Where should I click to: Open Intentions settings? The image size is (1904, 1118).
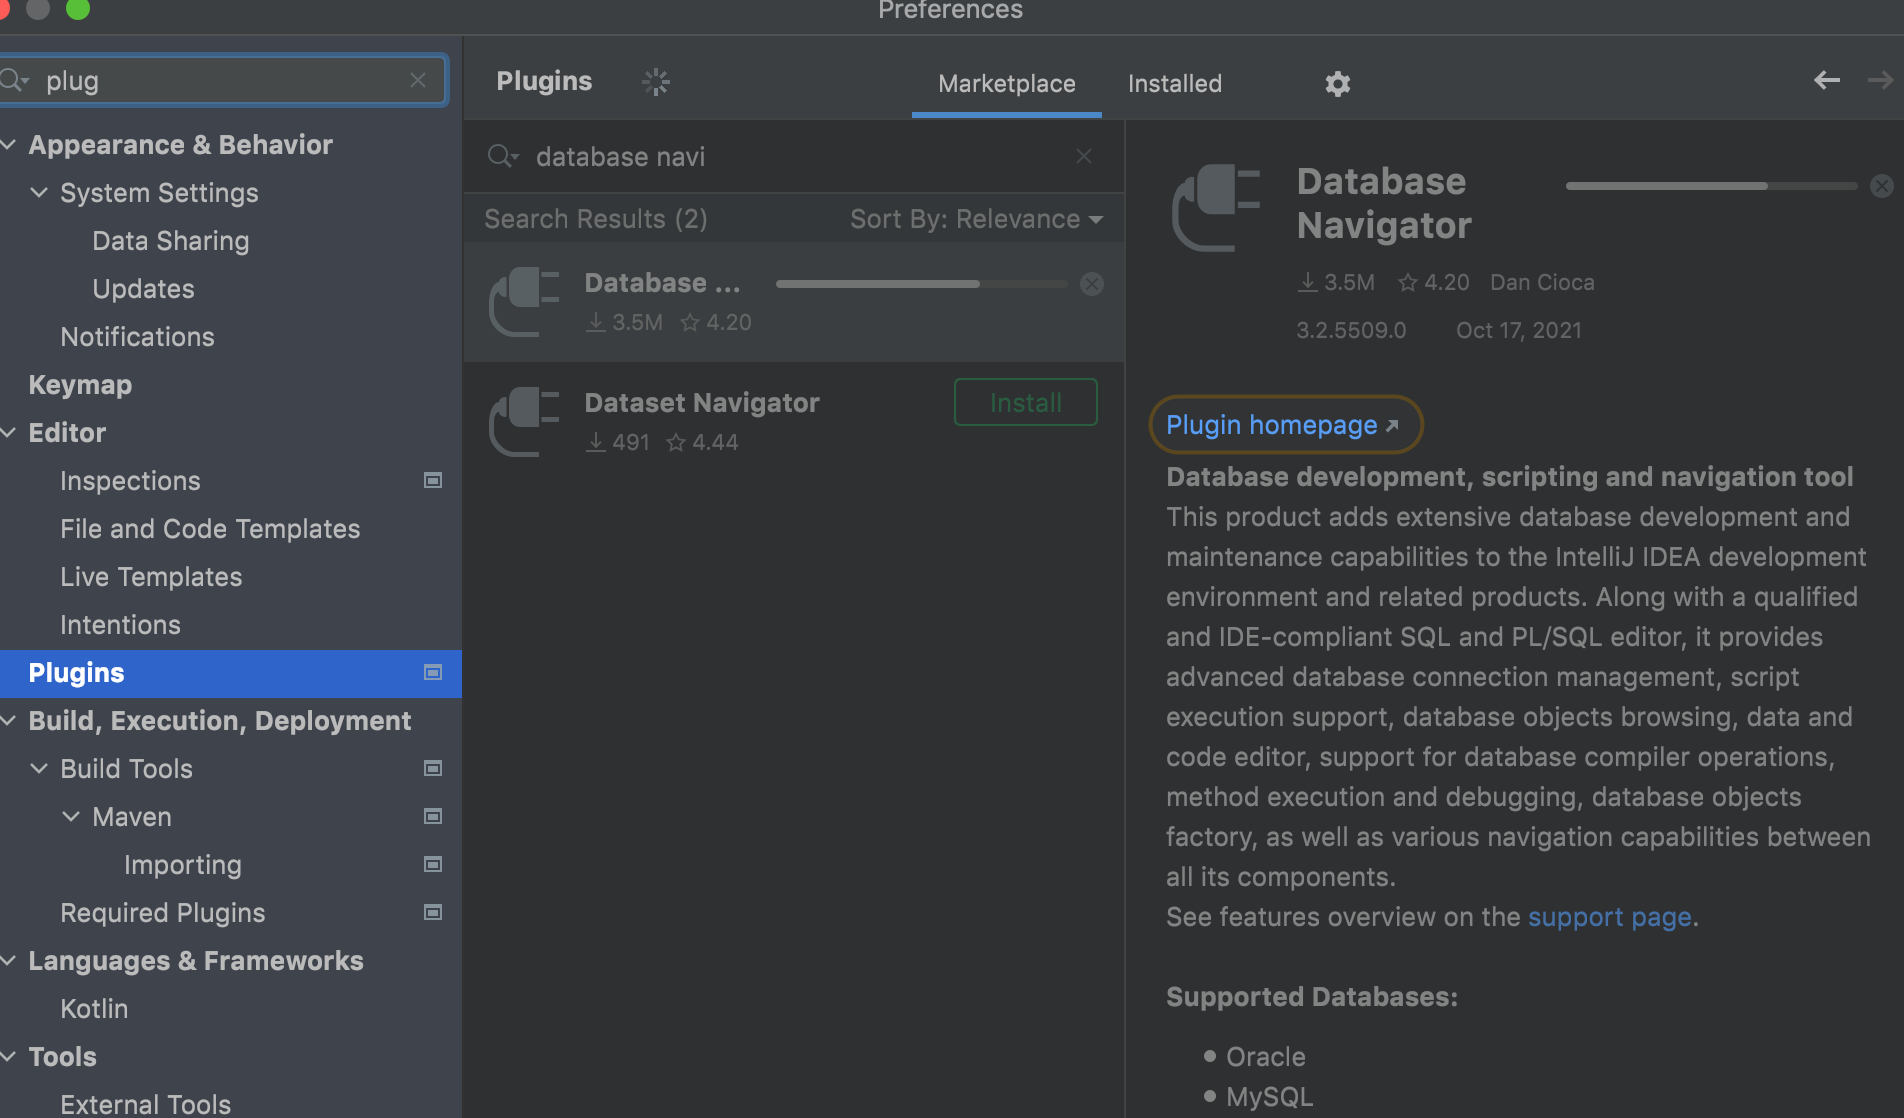120,625
